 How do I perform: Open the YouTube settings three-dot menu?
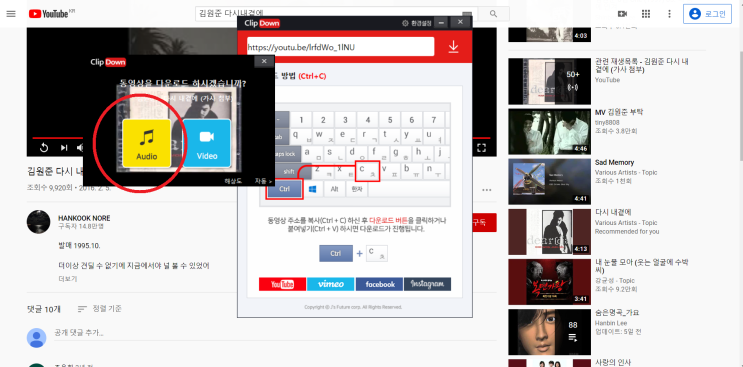(x=670, y=14)
